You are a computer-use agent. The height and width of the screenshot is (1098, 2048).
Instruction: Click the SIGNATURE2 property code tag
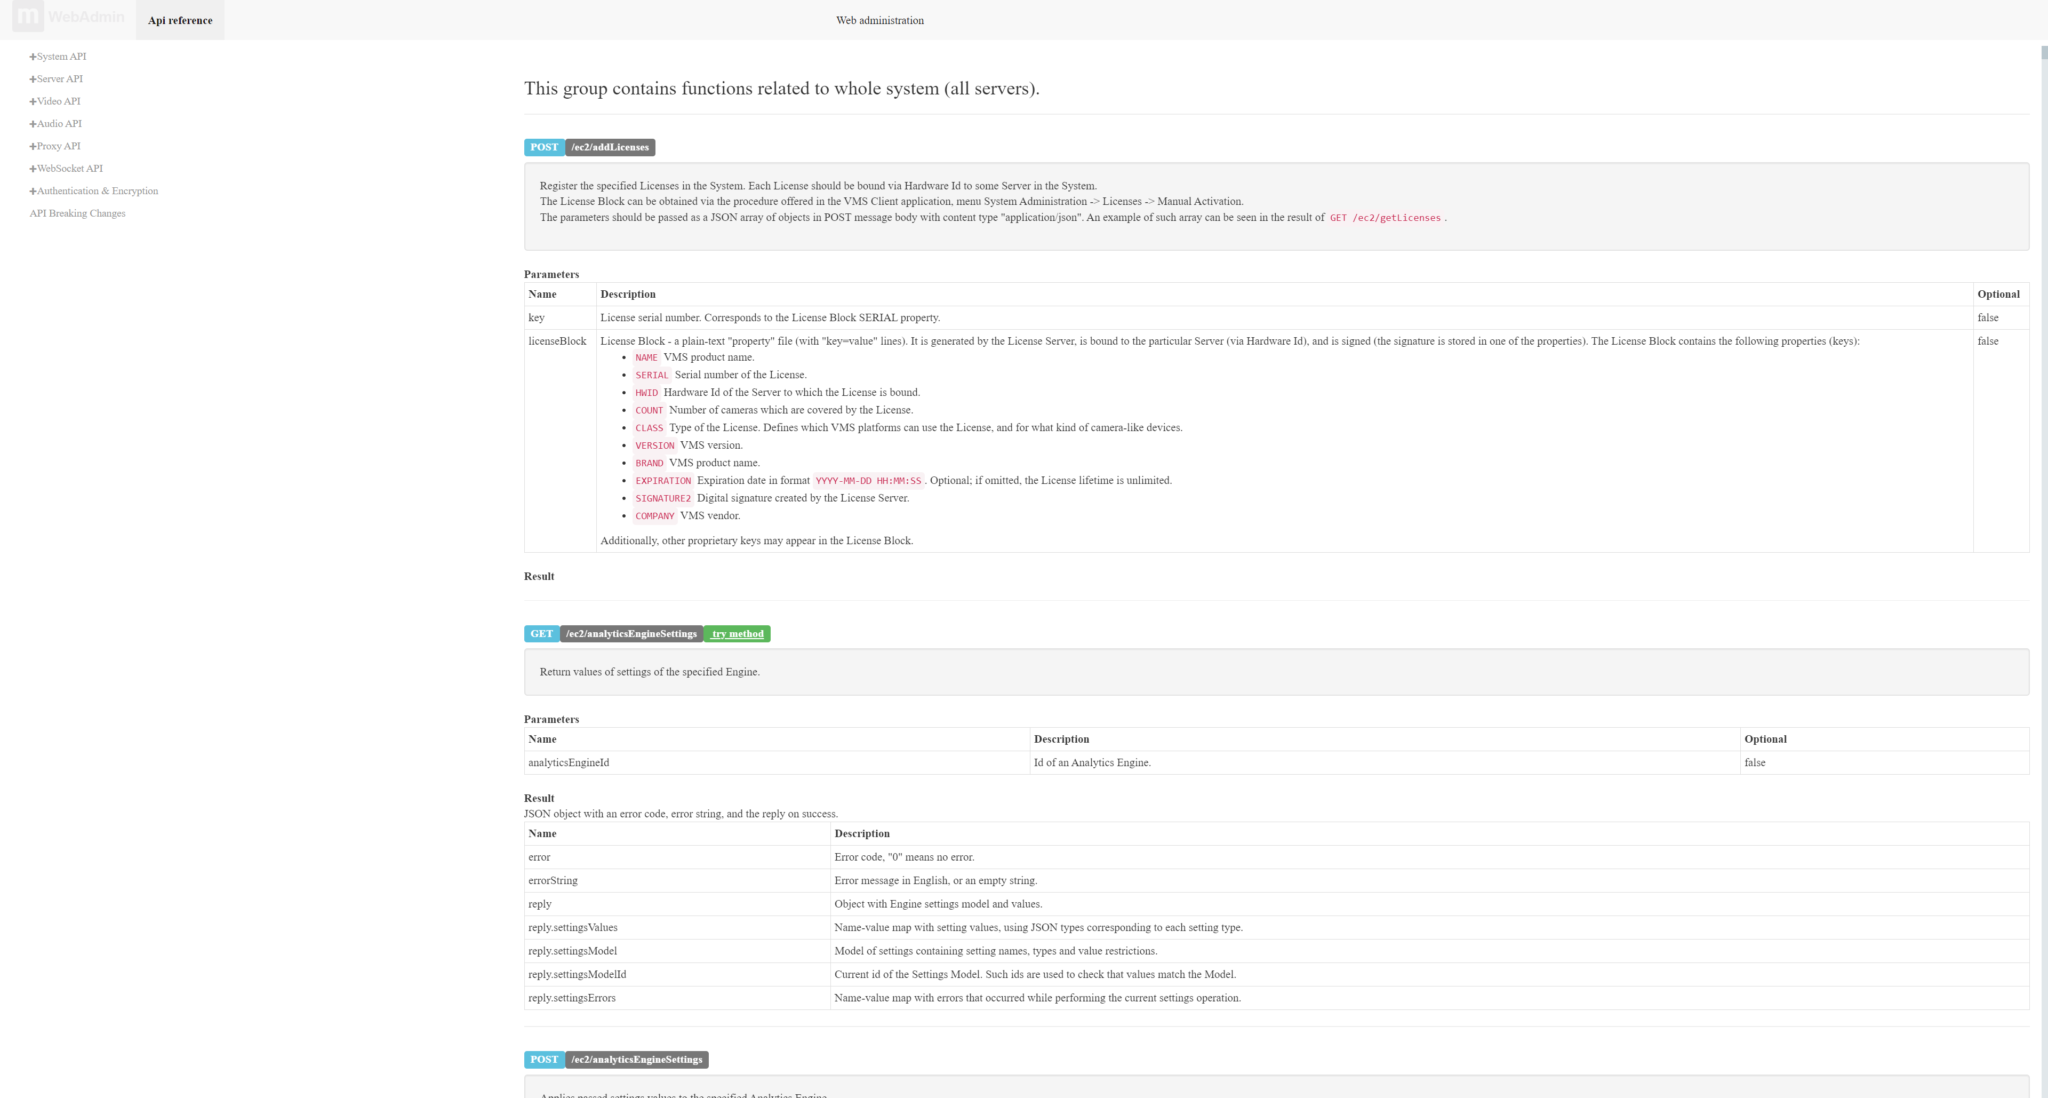coord(663,499)
